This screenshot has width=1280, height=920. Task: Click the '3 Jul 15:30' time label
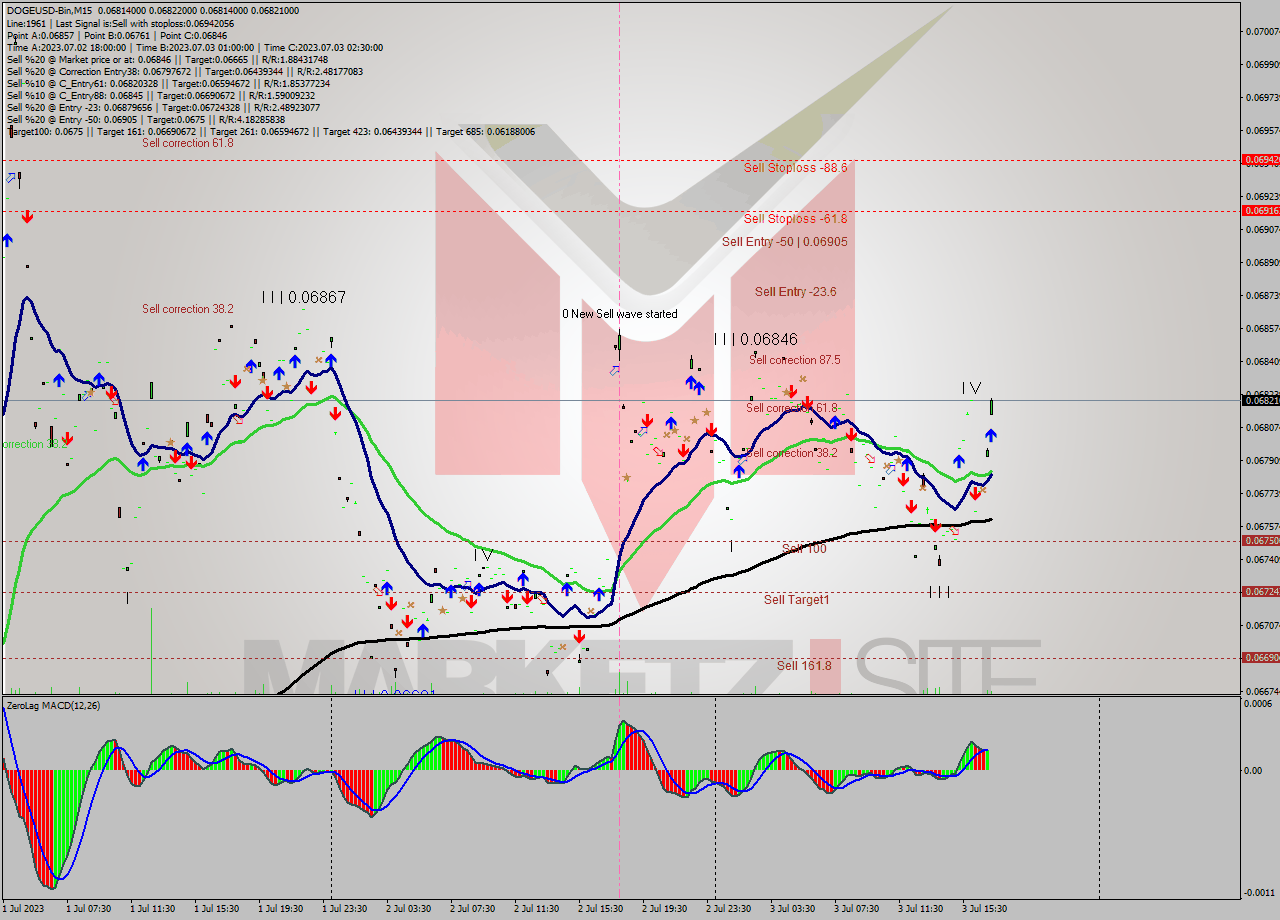pos(984,909)
